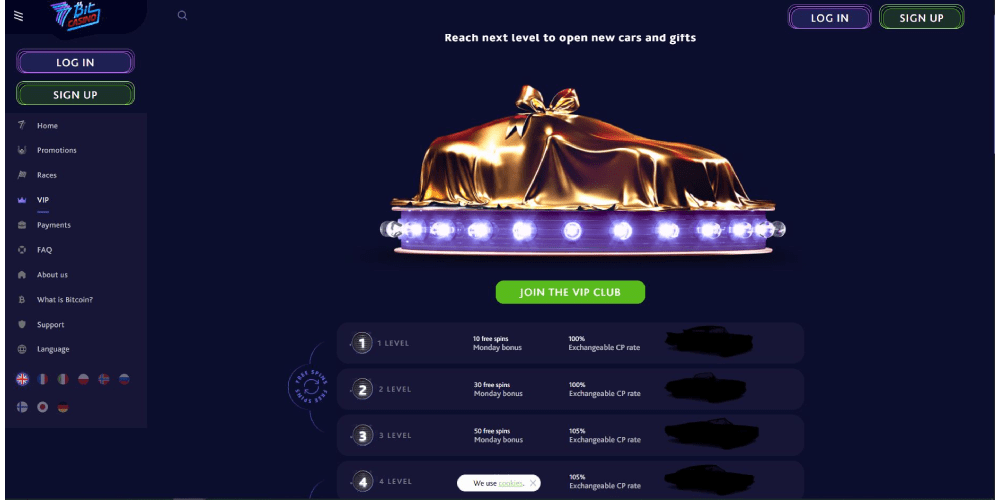The height and width of the screenshot is (500, 1000).
Task: Dismiss the cookies notice
Action: coord(533,483)
